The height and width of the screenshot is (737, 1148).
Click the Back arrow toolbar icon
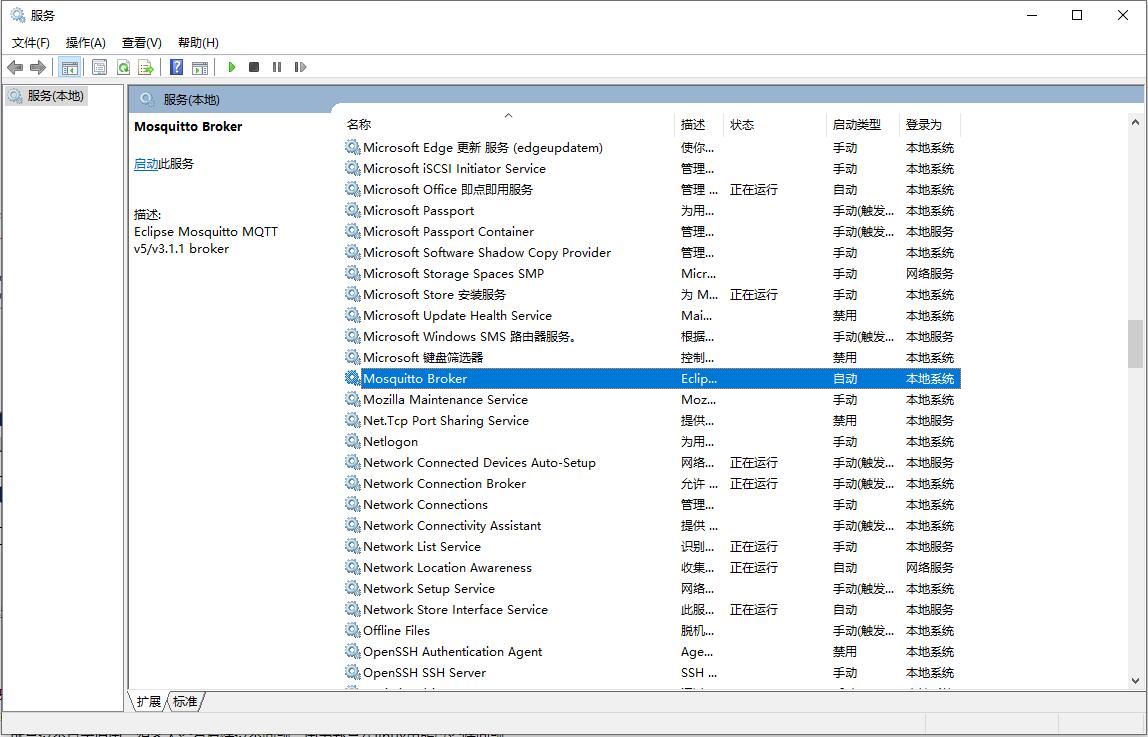[15, 67]
